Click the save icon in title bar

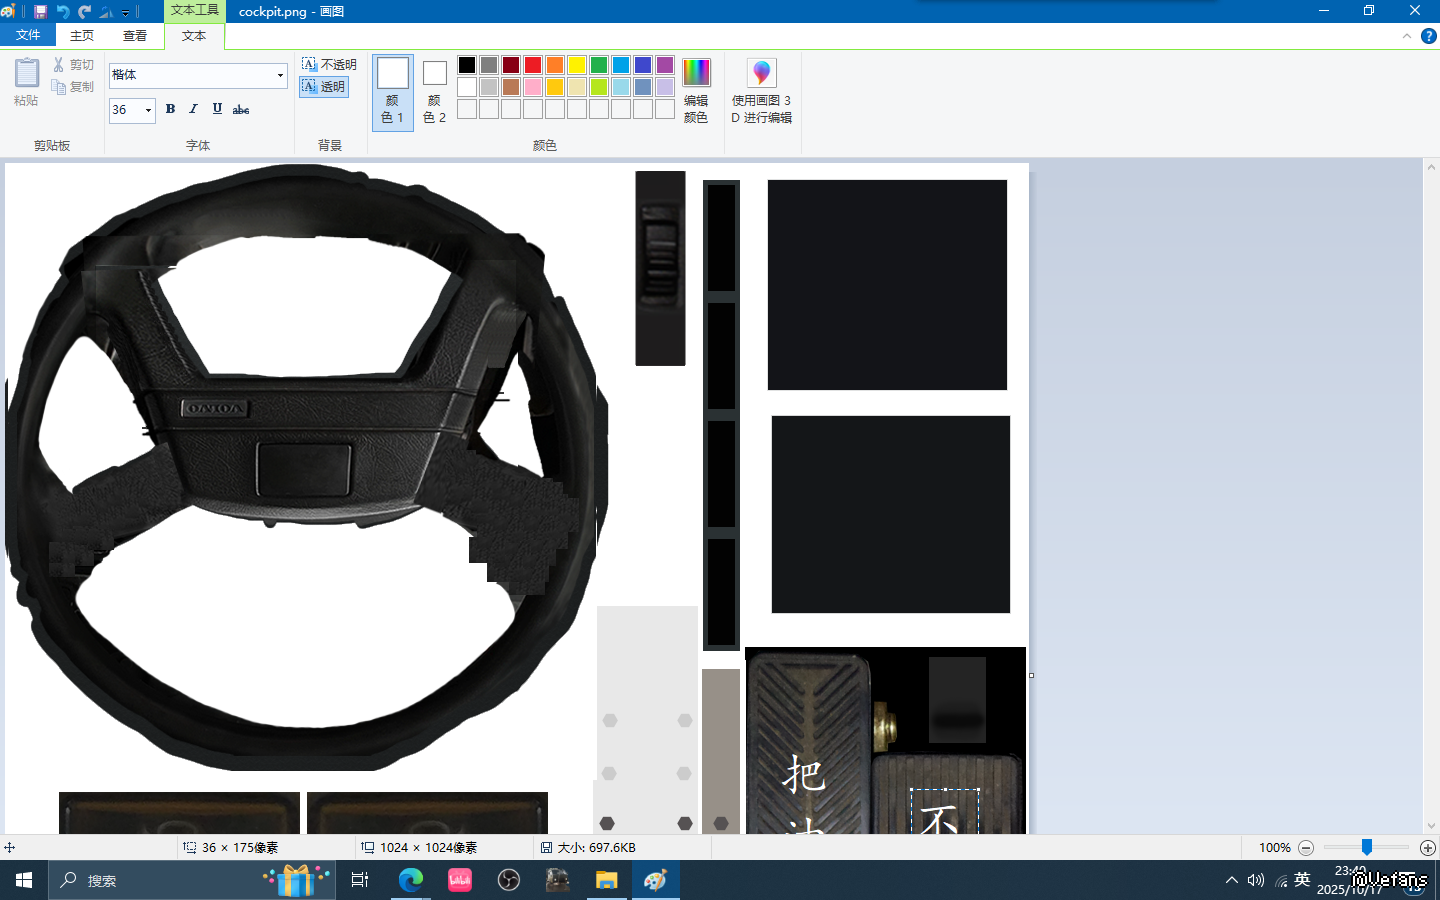40,12
